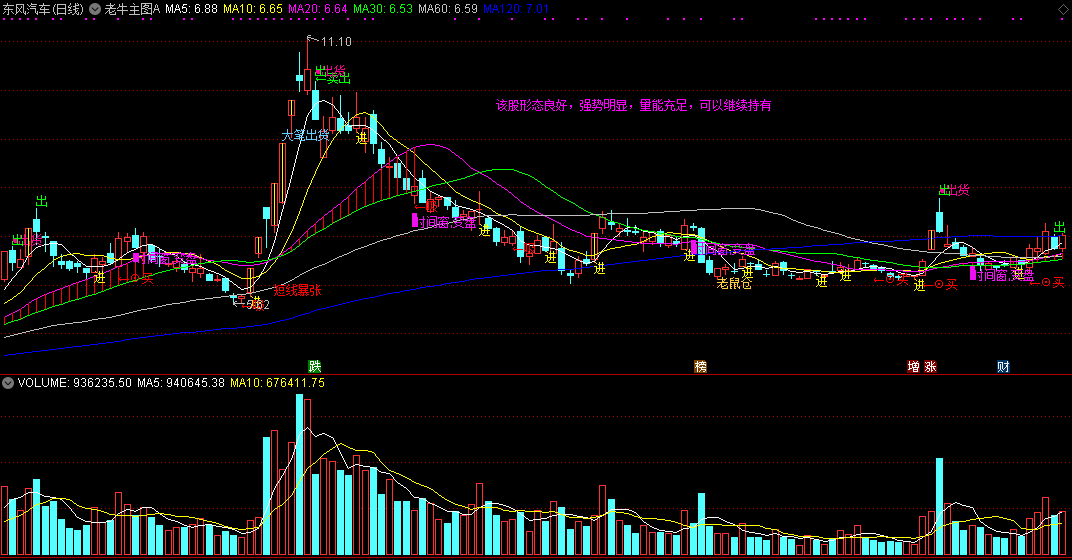Click the green MA30: 6.53 value
Image resolution: width=1072 pixels, height=560 pixels.
click(383, 9)
